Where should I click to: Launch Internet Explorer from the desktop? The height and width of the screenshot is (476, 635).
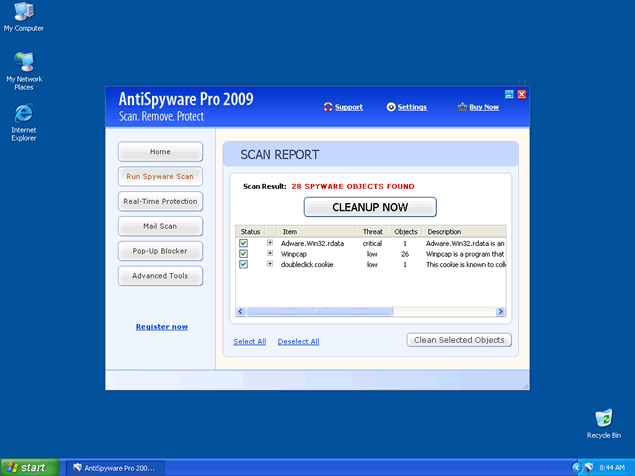23,114
